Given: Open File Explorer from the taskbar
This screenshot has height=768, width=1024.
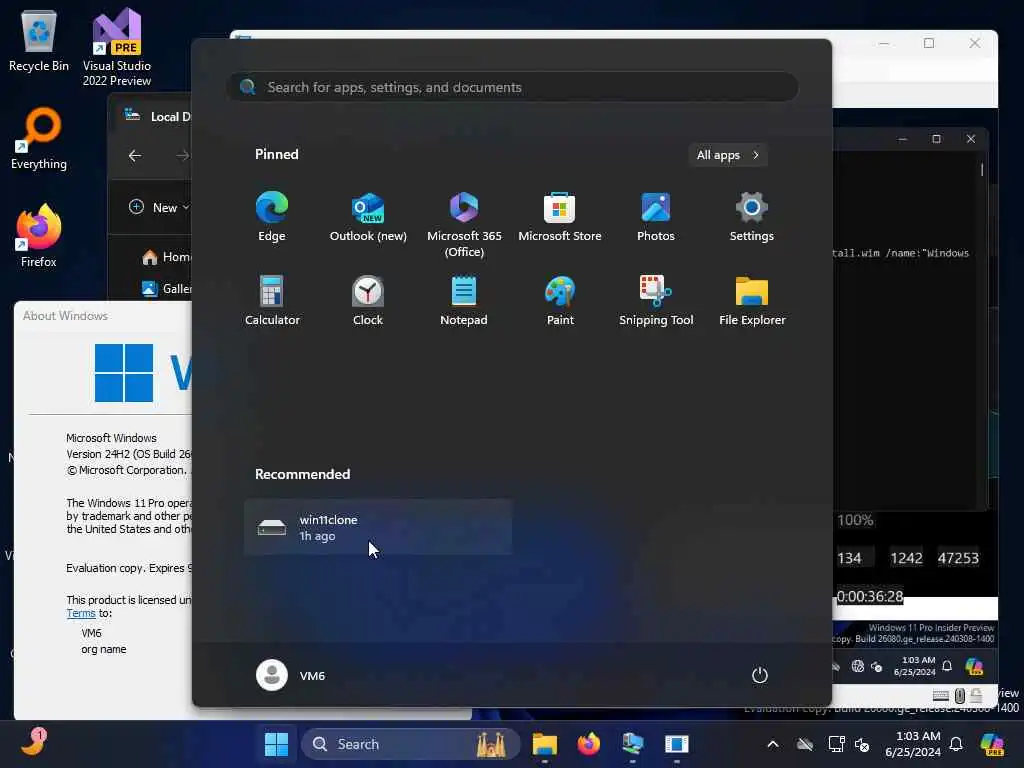Looking at the screenshot, I should (545, 744).
